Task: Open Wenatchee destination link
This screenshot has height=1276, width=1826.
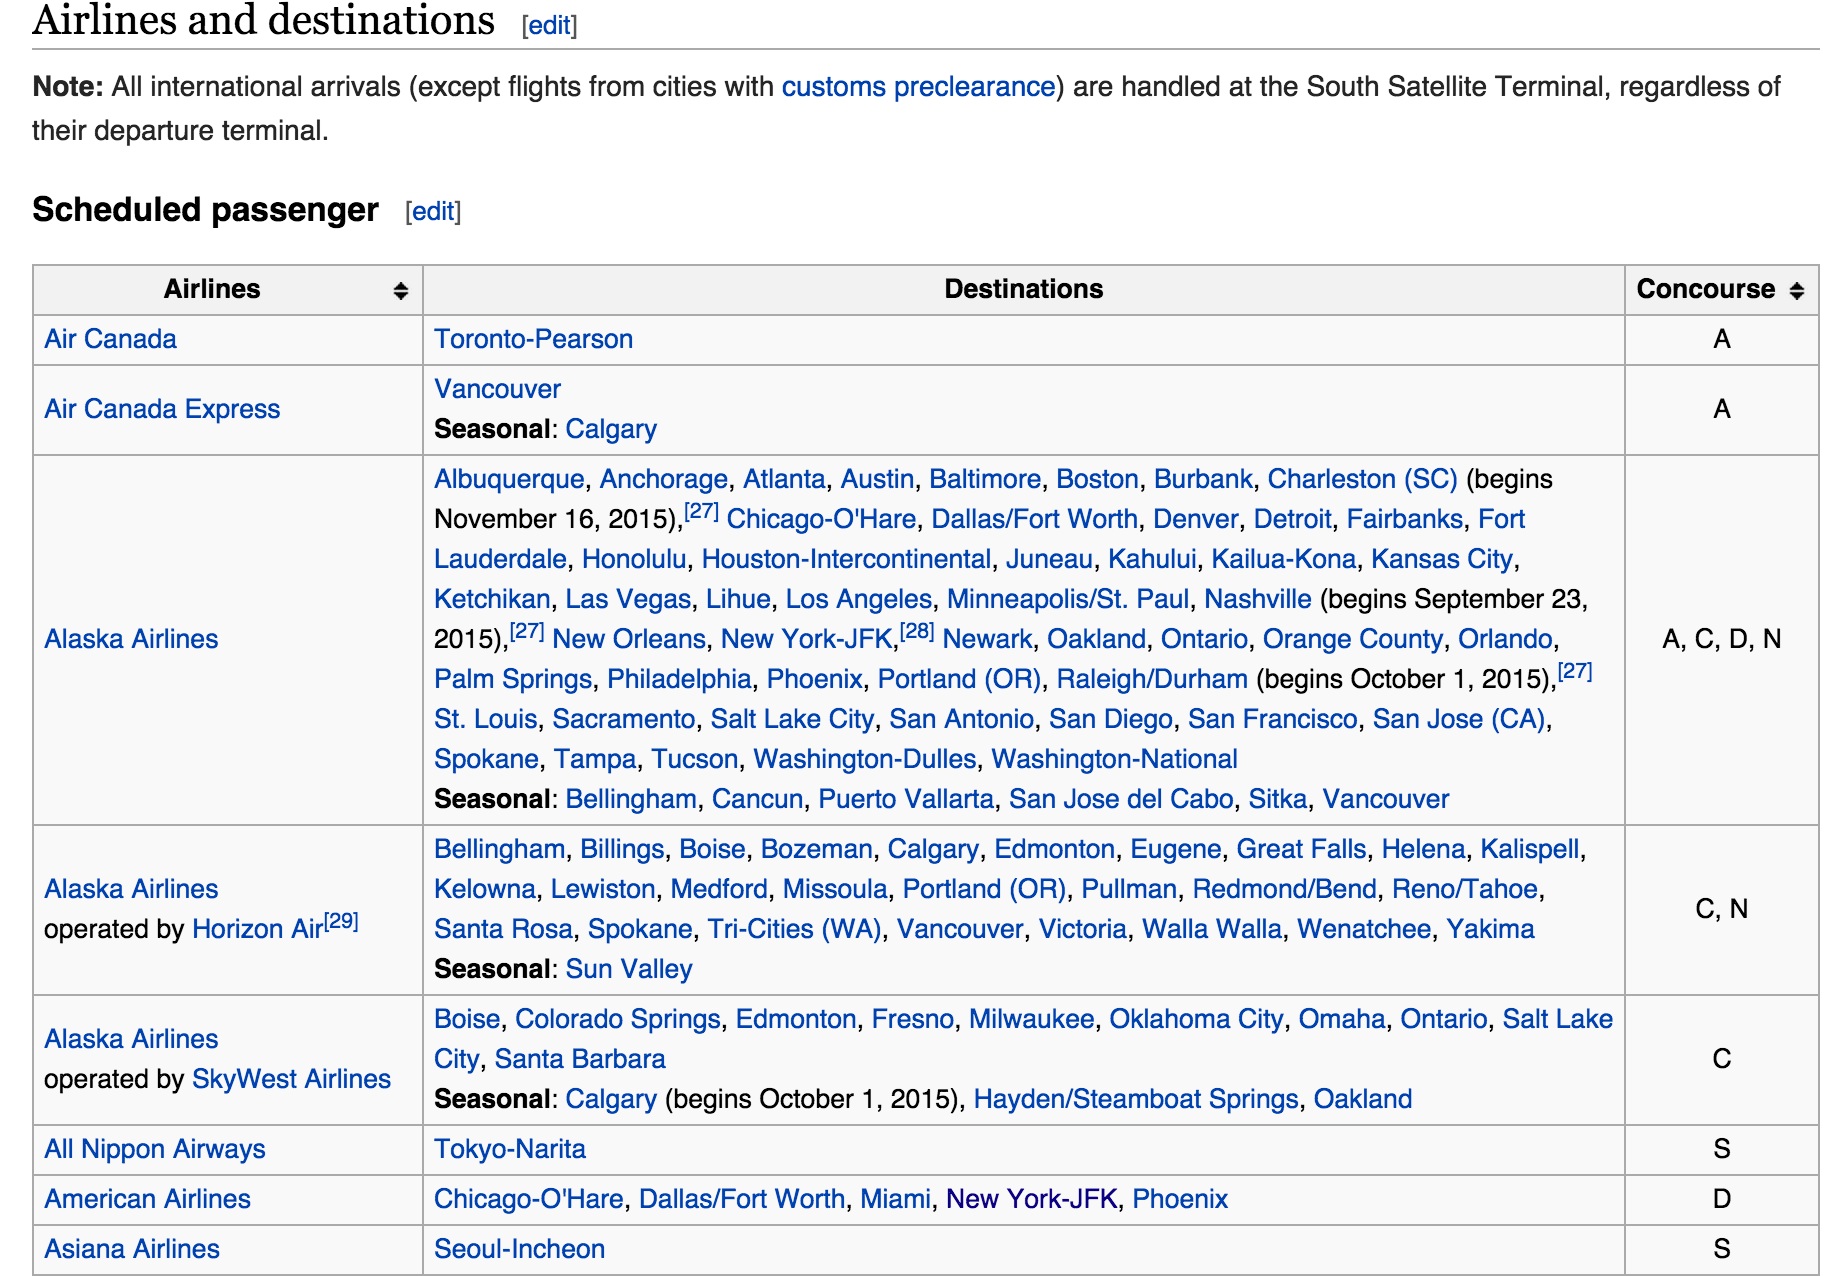Action: (1364, 929)
